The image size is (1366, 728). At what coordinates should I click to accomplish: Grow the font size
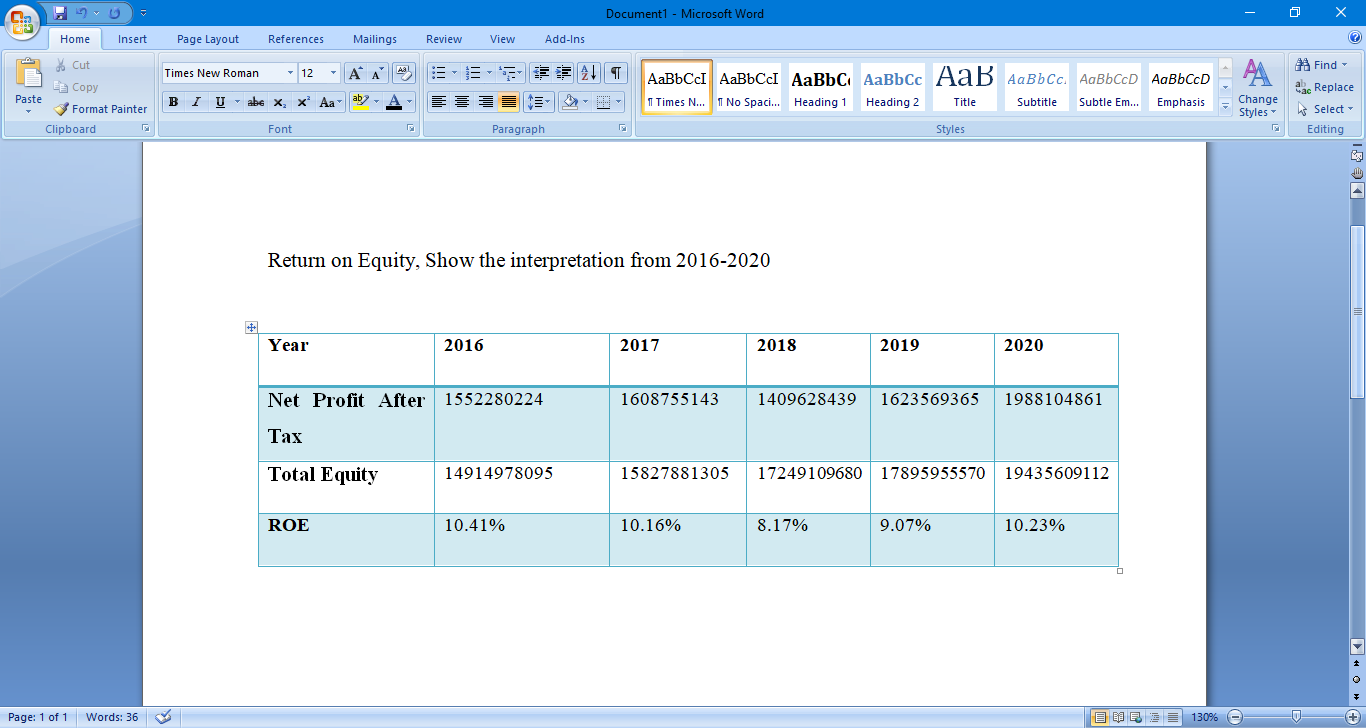point(356,73)
